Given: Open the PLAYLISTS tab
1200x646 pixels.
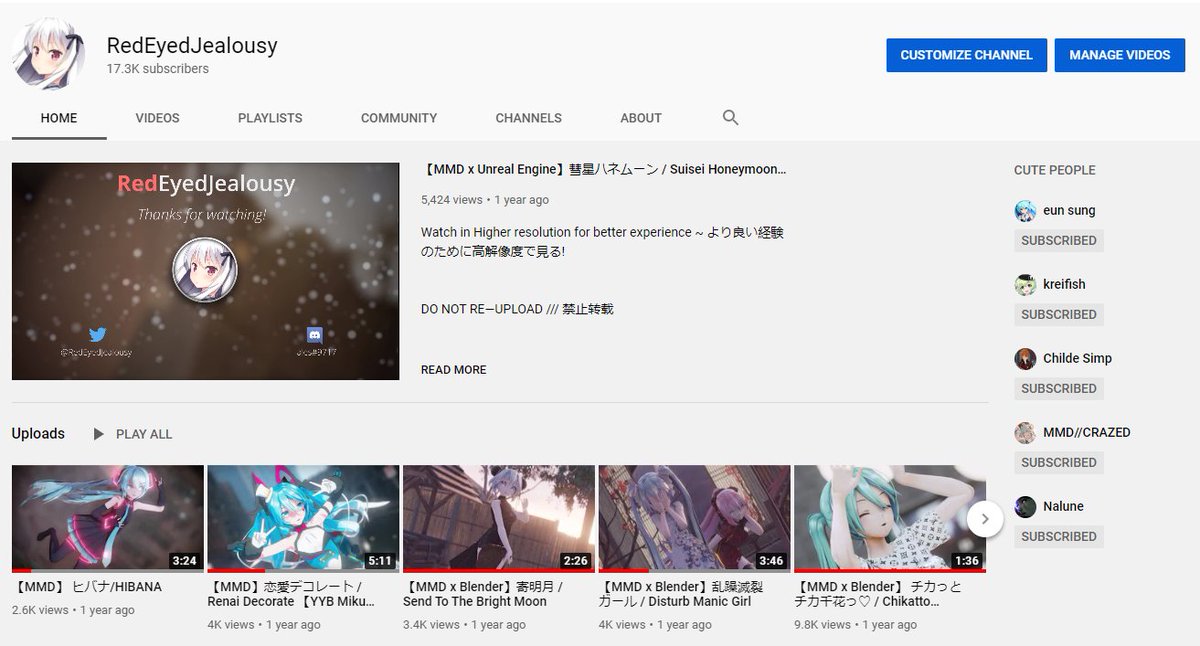Looking at the screenshot, I should 270,118.
